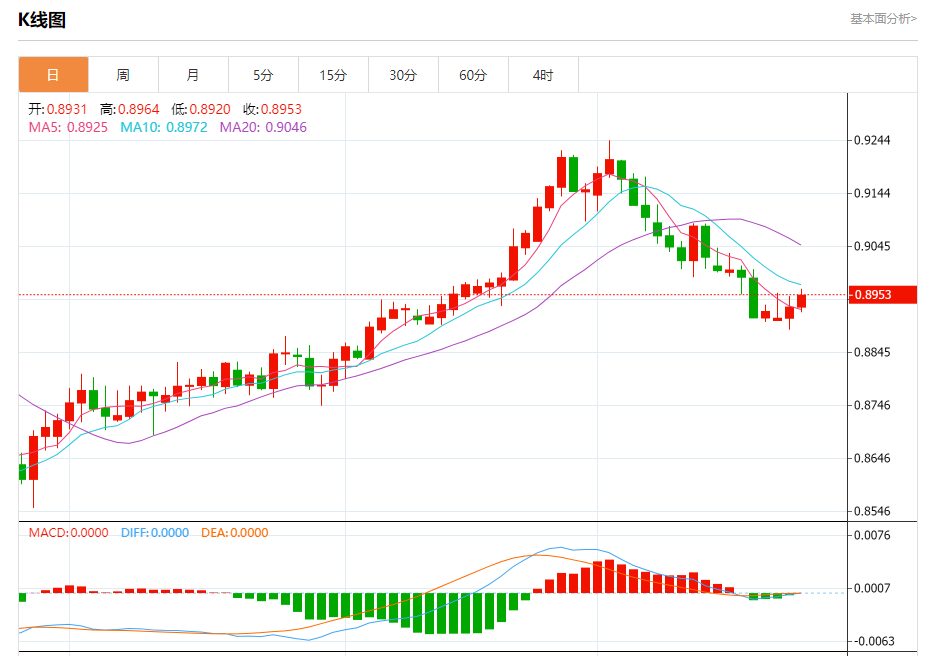Show the 5分 five-minute chart
This screenshot has width=929, height=656.
coord(263,75)
